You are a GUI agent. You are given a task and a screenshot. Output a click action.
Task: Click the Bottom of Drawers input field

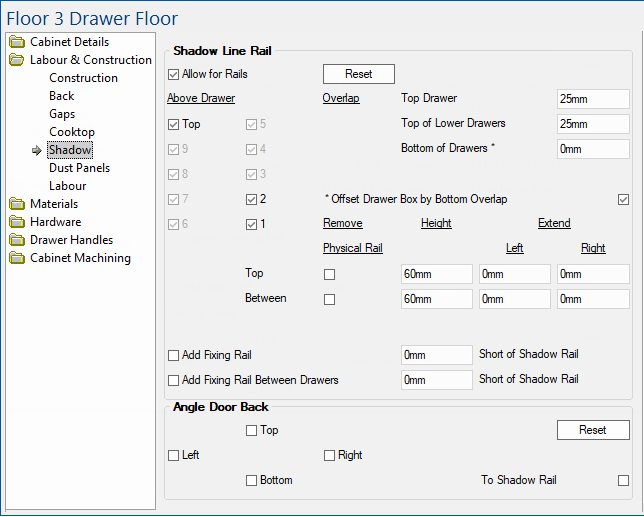pos(593,149)
